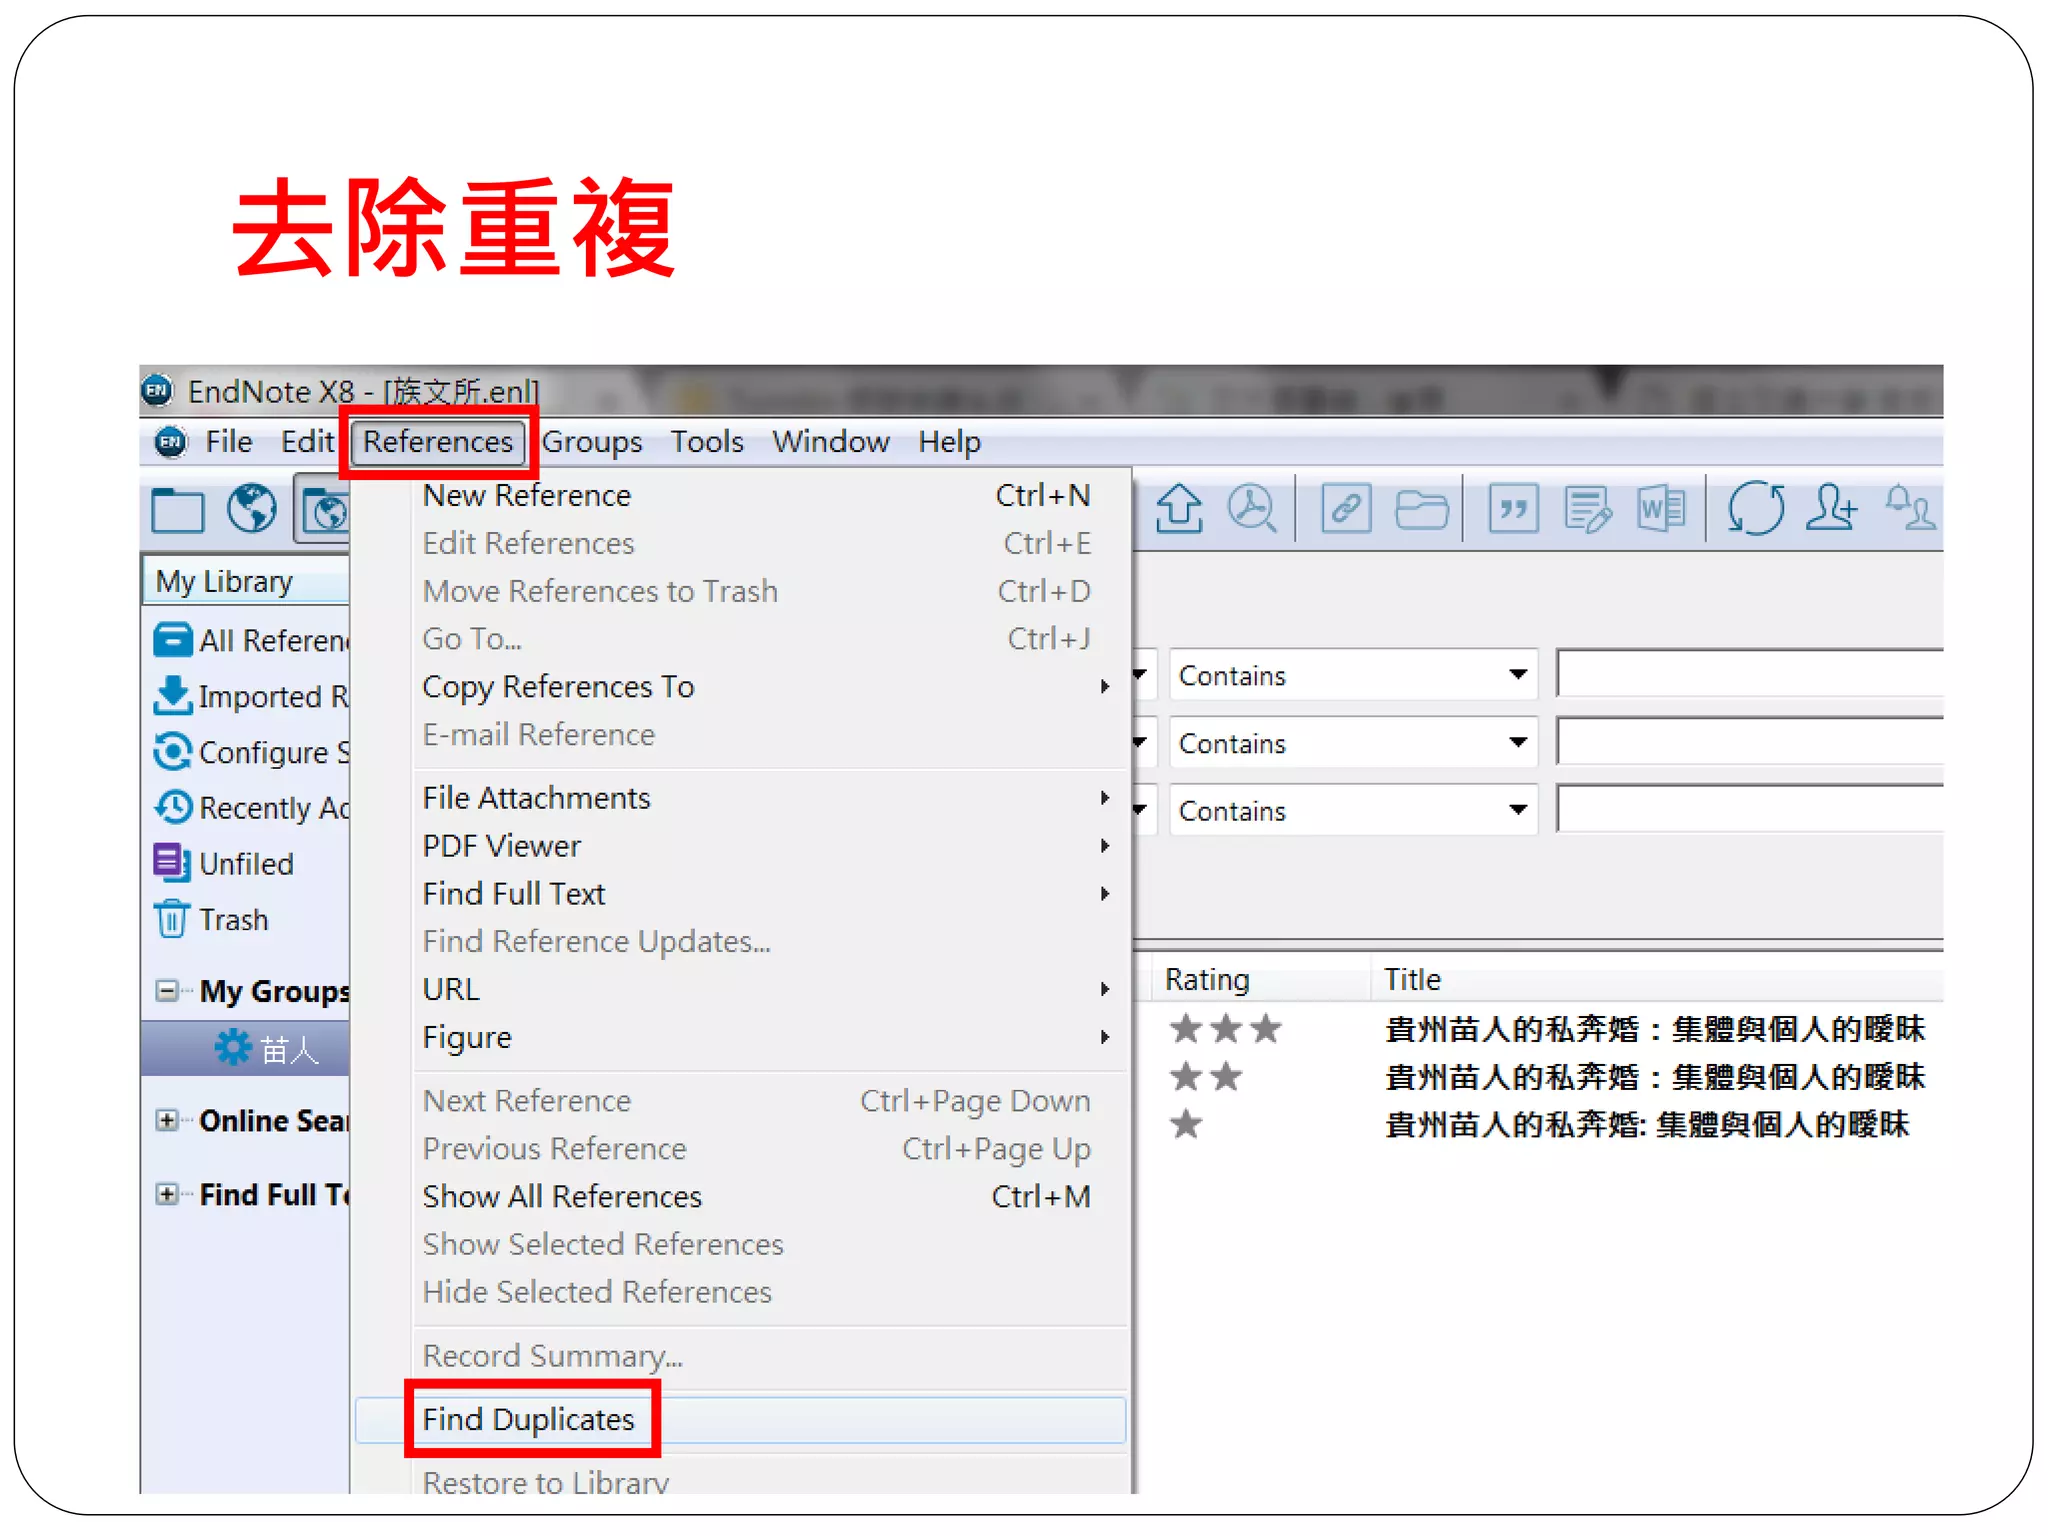Screen dimensions: 2048x1536
Task: Open the Groups menu in menu bar
Action: click(x=592, y=441)
